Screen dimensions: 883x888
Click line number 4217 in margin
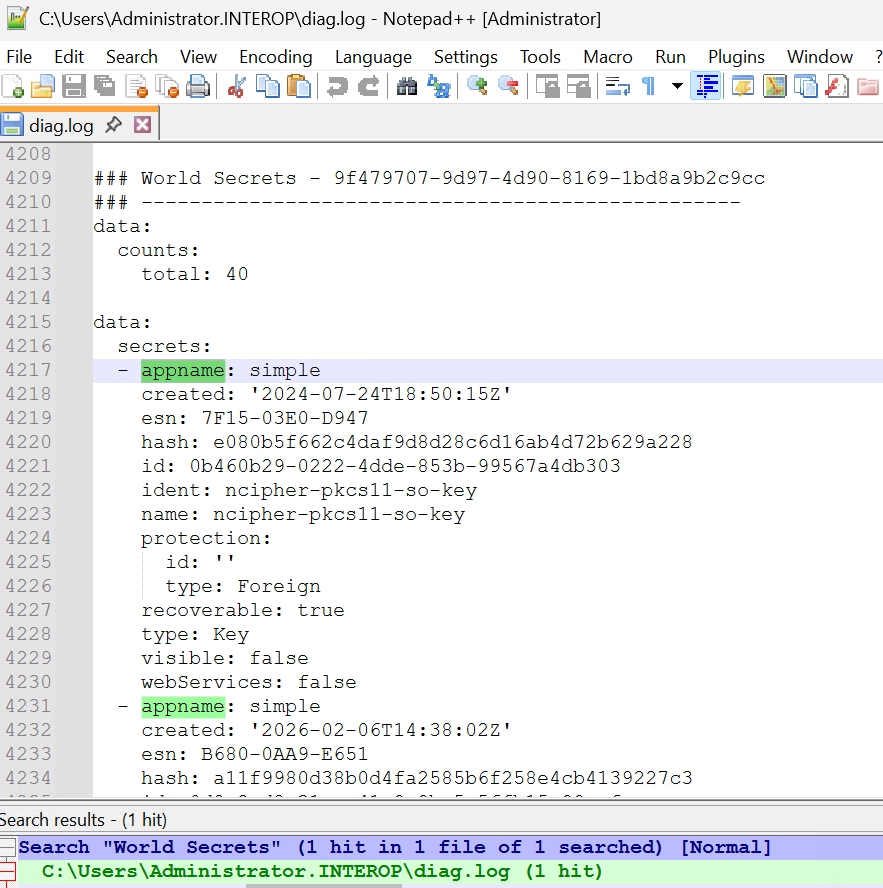(28, 370)
